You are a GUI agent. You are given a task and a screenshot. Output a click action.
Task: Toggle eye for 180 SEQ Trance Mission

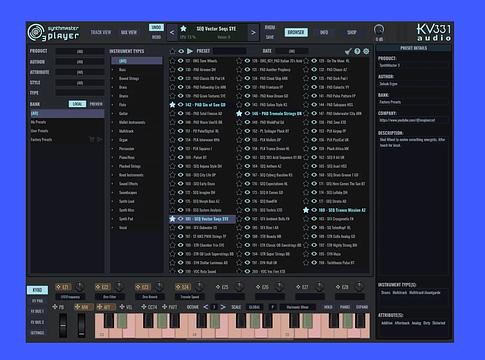314,210
